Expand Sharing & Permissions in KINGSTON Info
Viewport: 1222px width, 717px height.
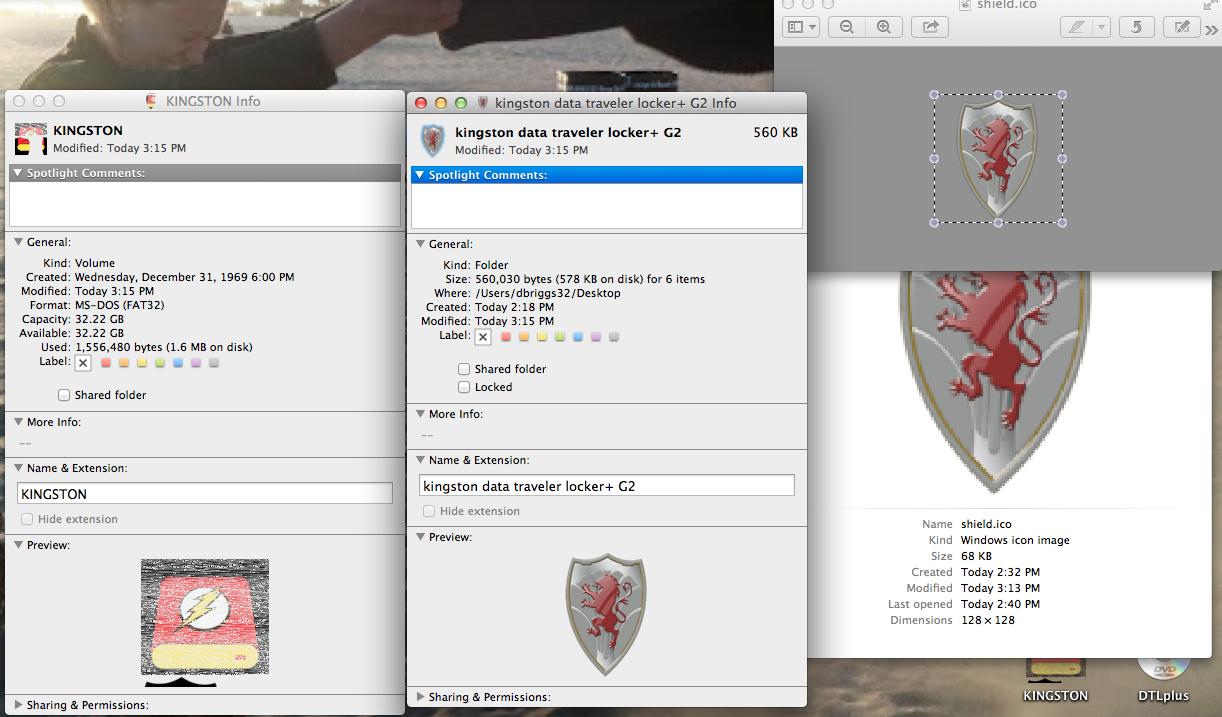tap(18, 705)
